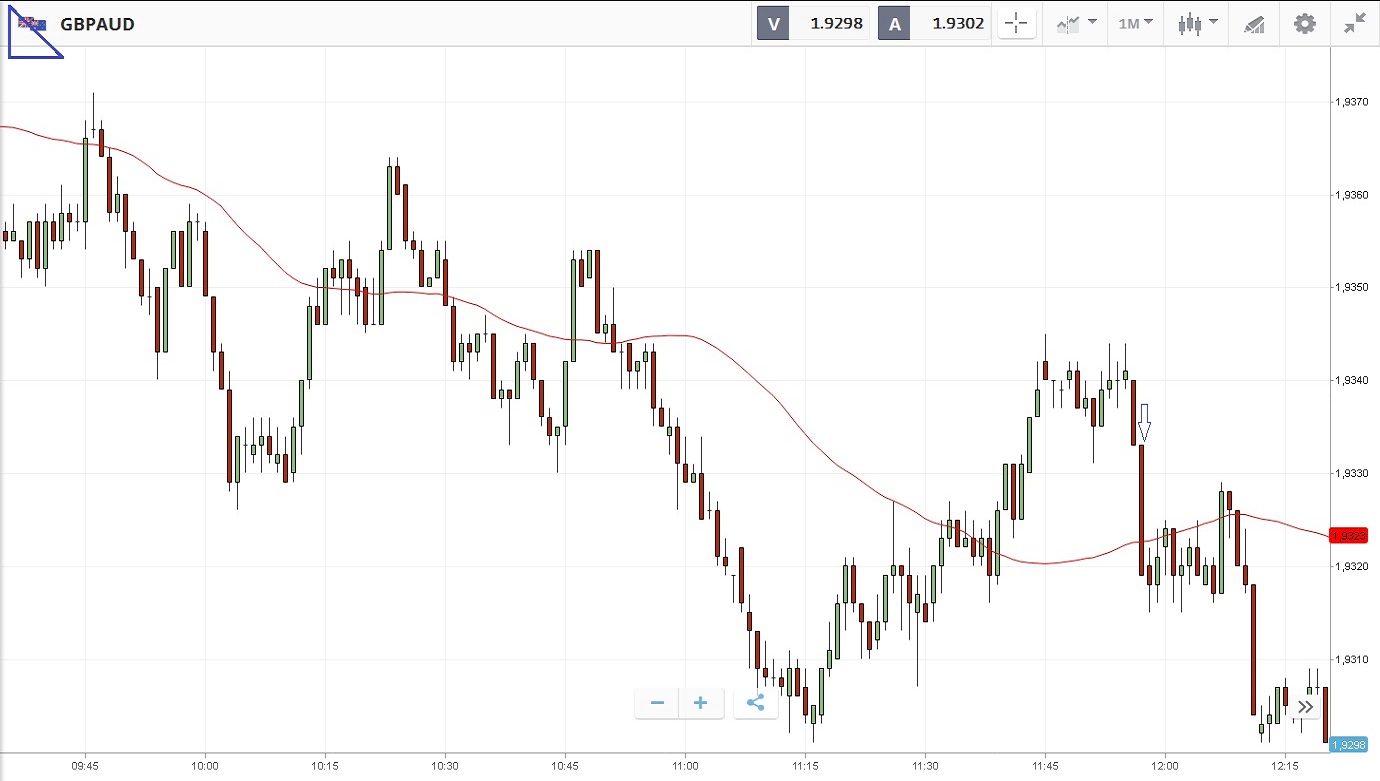The height and width of the screenshot is (781, 1380).
Task: Collapse the chart from fullscreen
Action: (1355, 24)
